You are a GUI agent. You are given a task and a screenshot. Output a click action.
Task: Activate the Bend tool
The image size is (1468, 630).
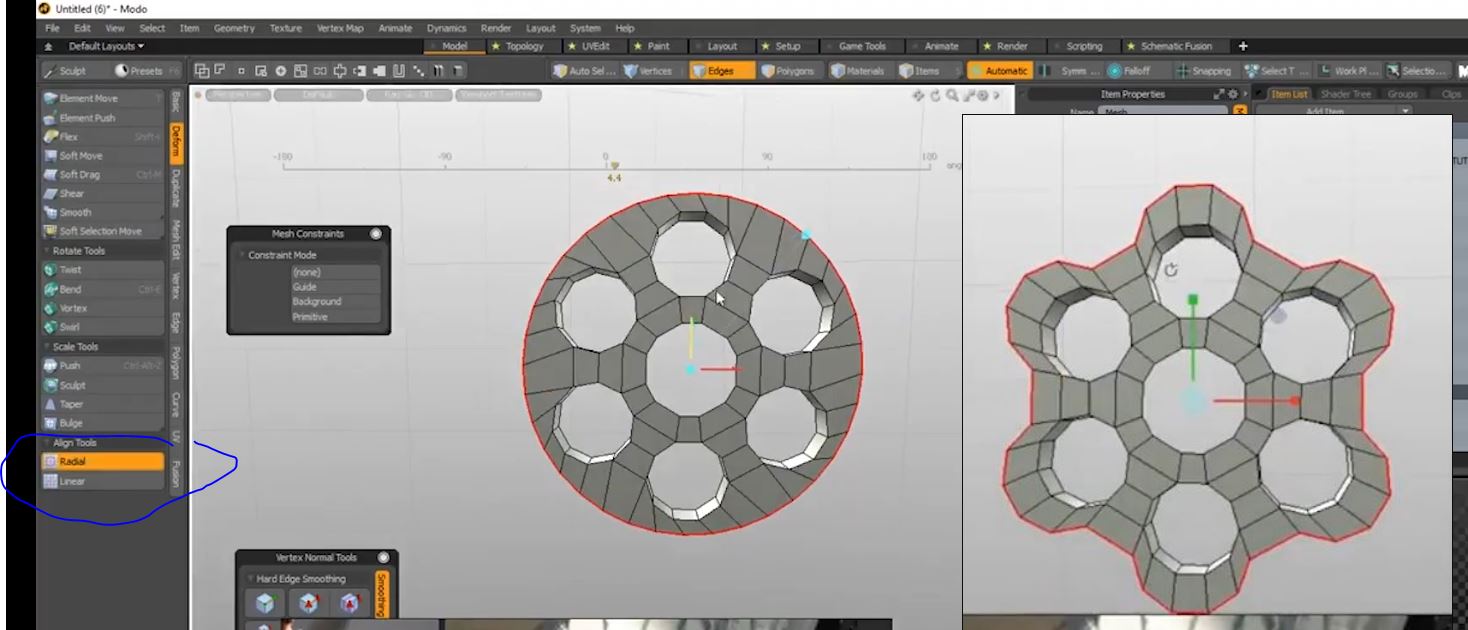(102, 289)
